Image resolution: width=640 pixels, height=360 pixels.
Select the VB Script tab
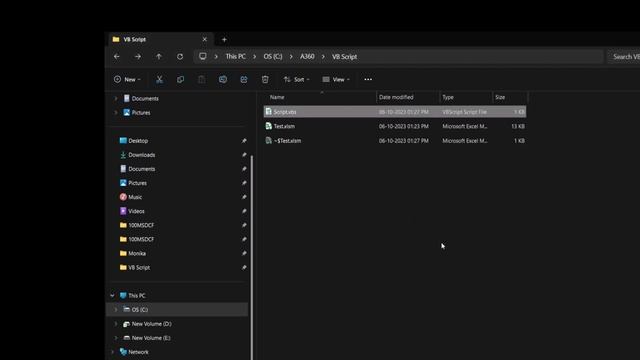point(160,39)
